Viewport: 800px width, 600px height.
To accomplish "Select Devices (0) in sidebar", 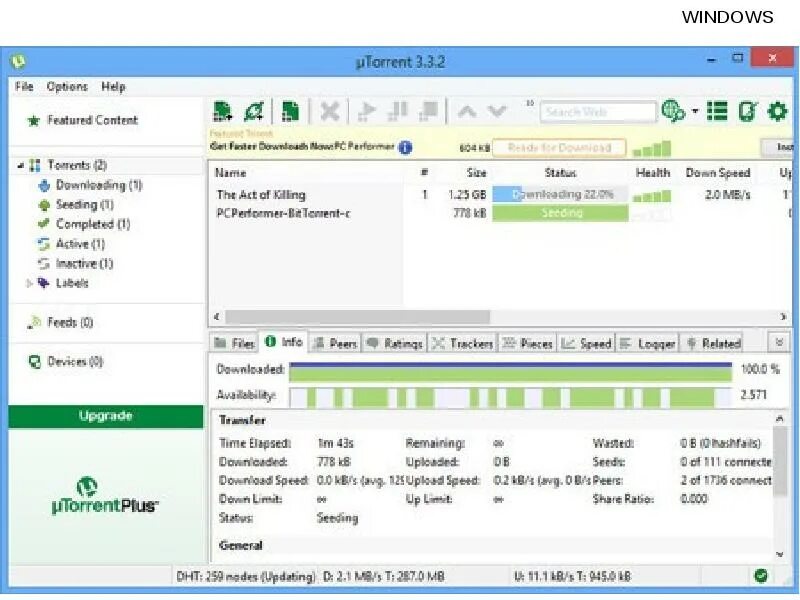I will [74, 362].
